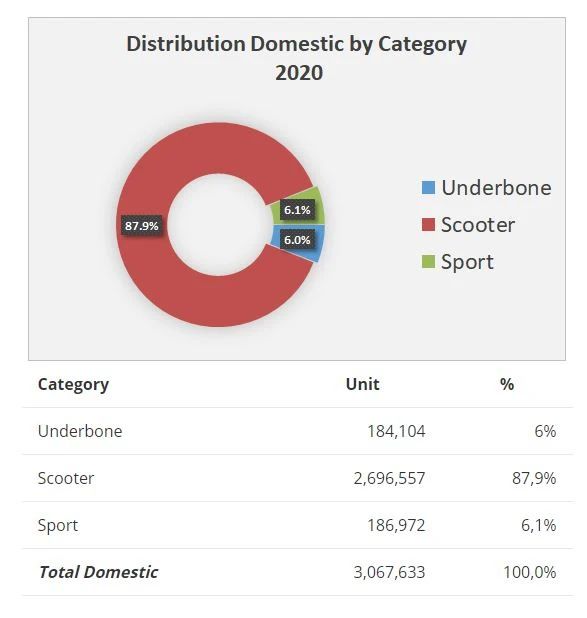587x618 pixels.
Task: Select the Underbone table row label
Action: [80, 431]
